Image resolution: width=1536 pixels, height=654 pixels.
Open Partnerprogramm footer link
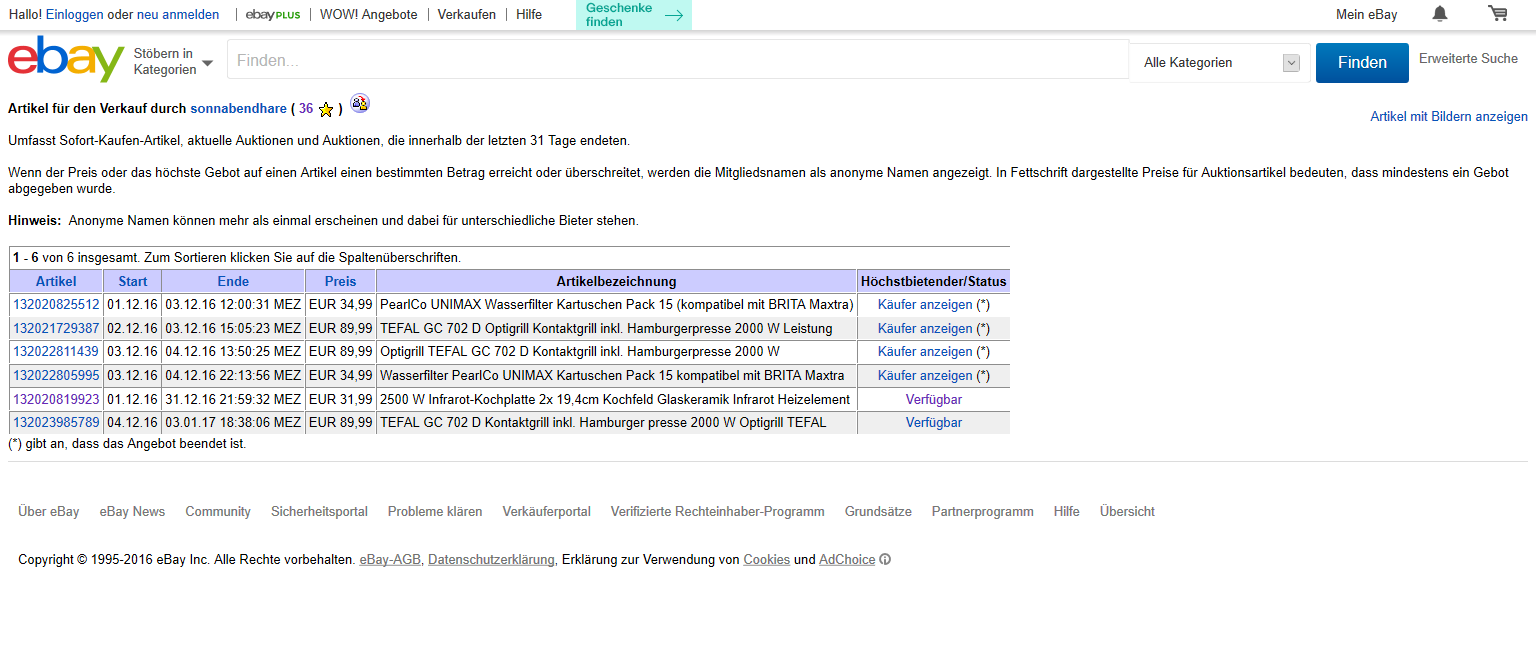pos(983,511)
